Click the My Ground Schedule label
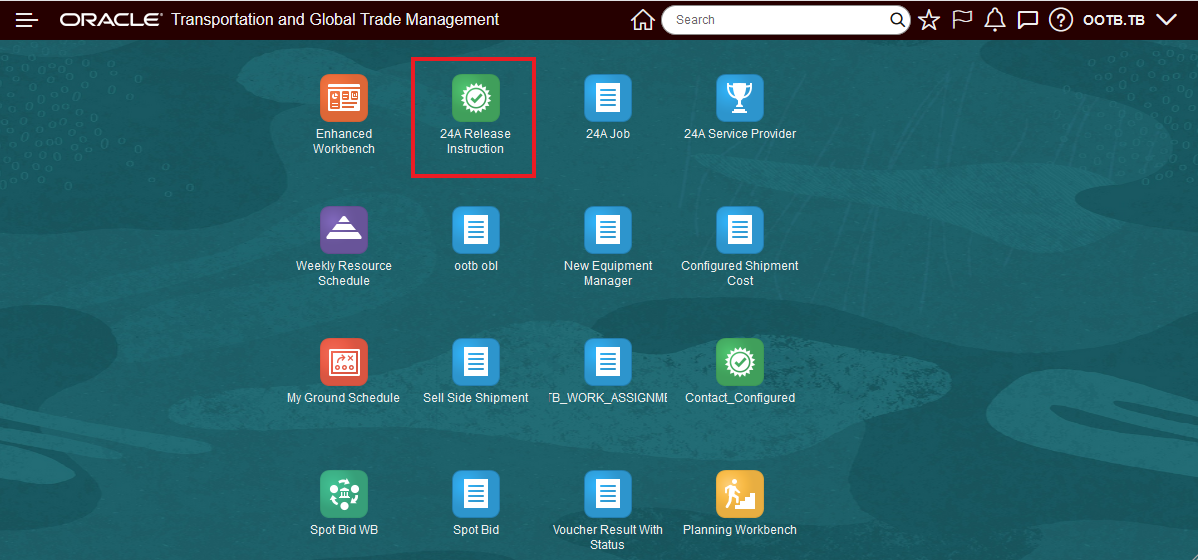 [x=344, y=398]
